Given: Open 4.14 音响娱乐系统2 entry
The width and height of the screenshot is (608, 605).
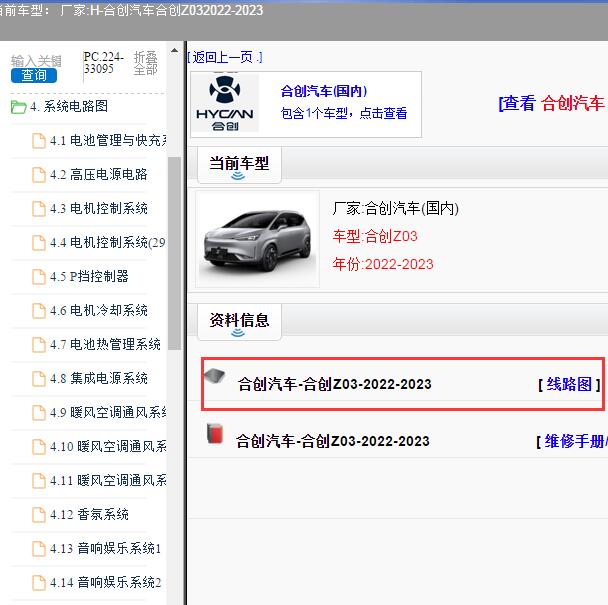Looking at the screenshot, I should (105, 583).
